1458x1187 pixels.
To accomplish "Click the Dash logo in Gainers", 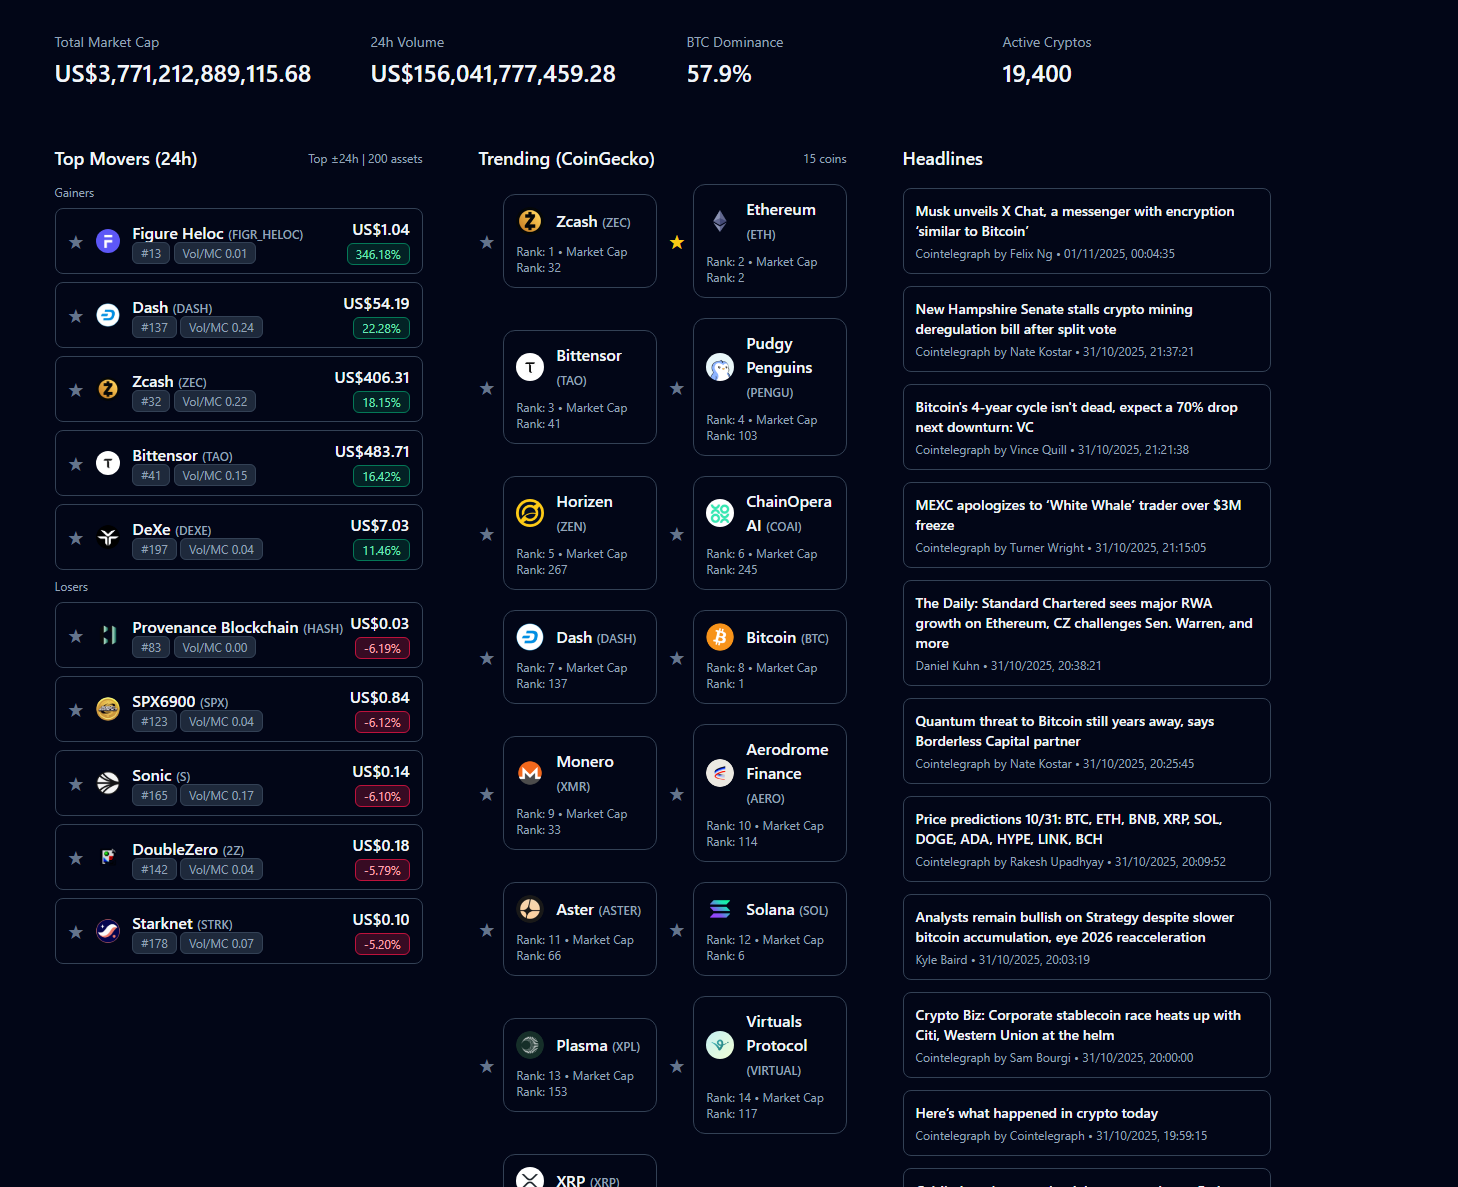I will pos(108,315).
